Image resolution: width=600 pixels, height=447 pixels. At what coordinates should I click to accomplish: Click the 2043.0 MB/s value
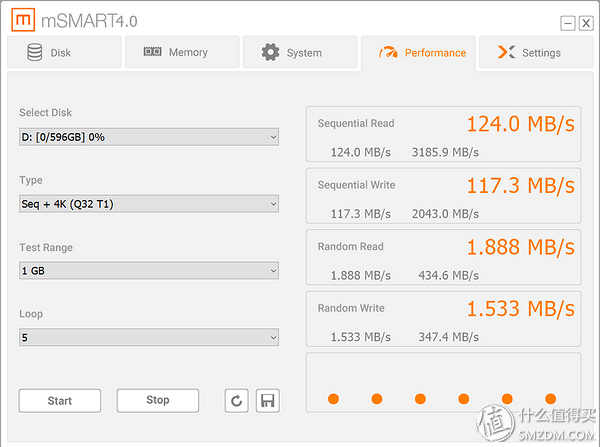[x=445, y=214]
